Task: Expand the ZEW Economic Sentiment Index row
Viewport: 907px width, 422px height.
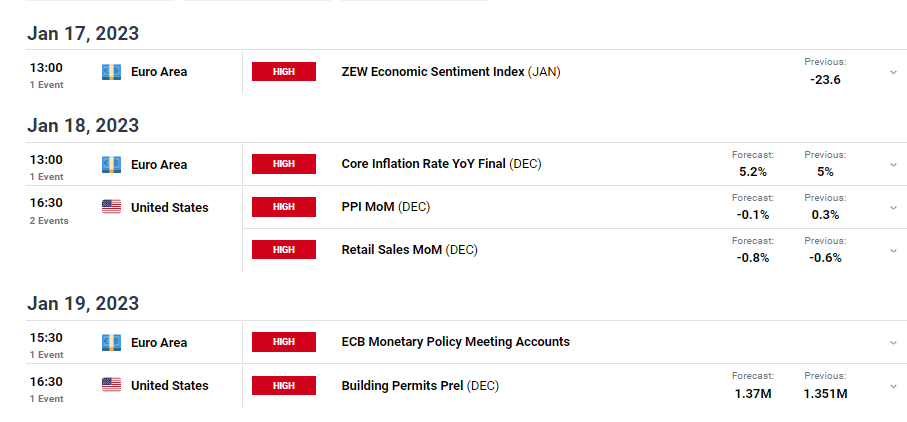Action: click(894, 72)
